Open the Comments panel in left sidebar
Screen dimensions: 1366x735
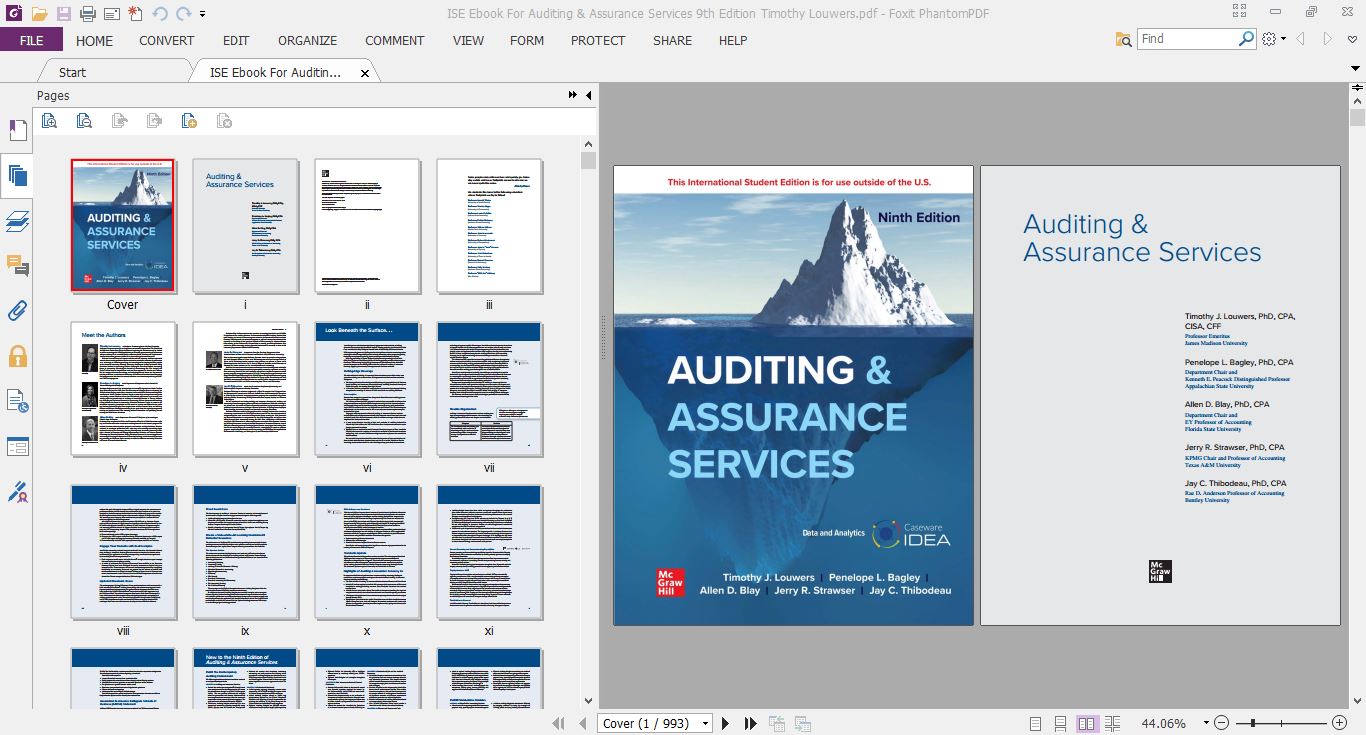pyautogui.click(x=17, y=266)
